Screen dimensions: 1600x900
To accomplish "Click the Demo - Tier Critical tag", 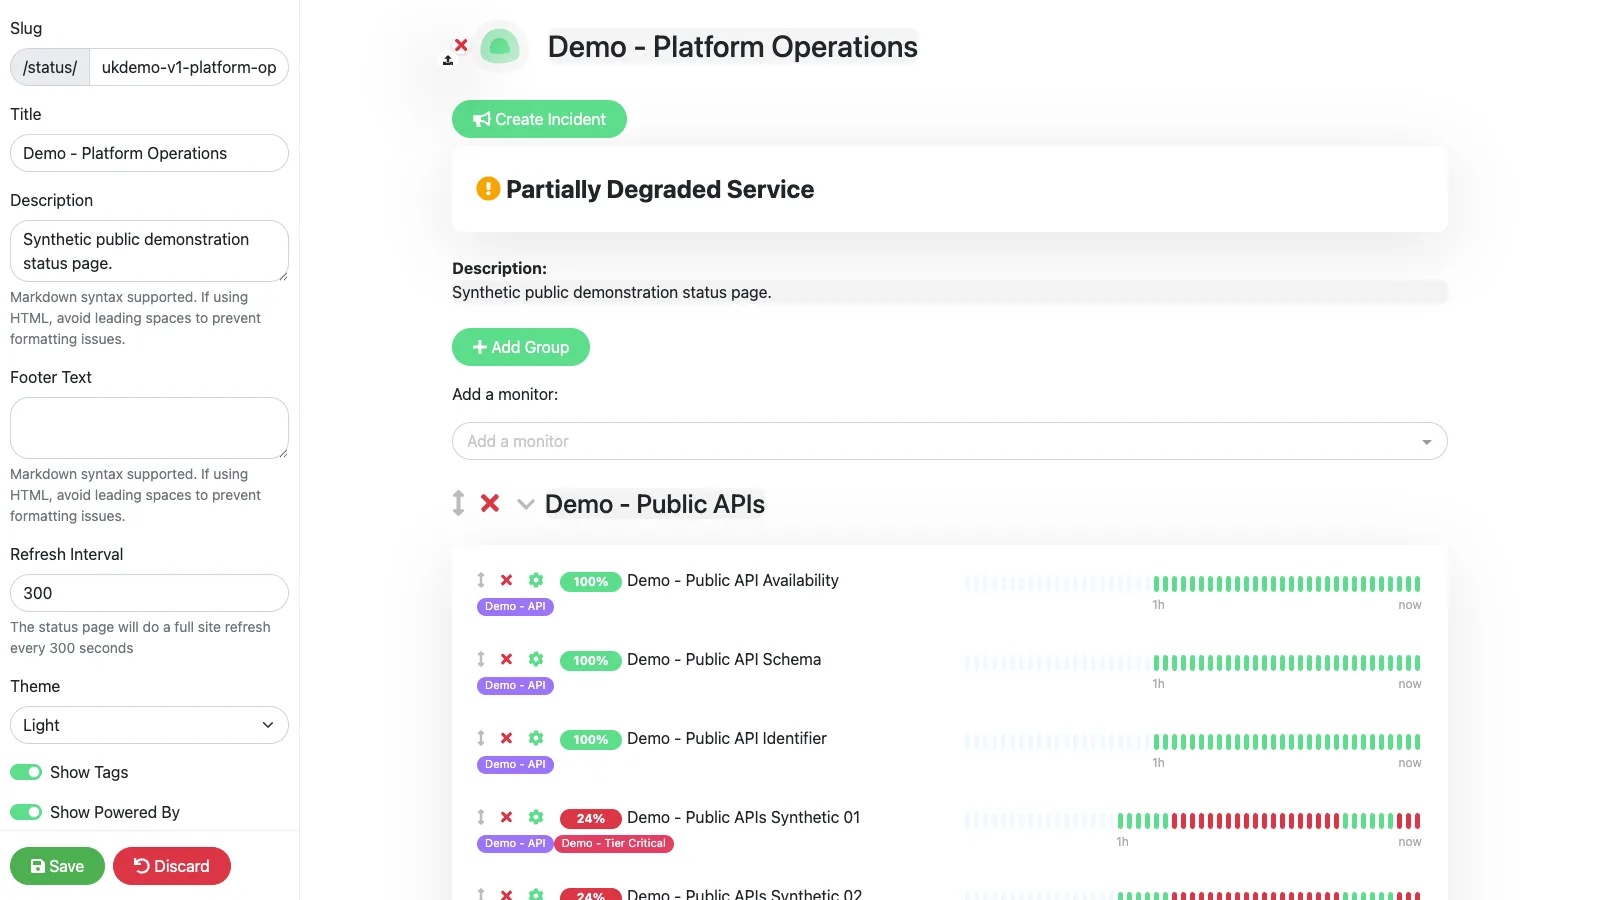I will pyautogui.click(x=614, y=843).
